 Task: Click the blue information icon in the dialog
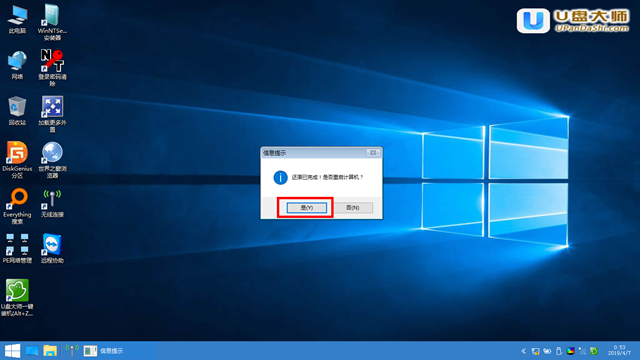click(x=280, y=178)
